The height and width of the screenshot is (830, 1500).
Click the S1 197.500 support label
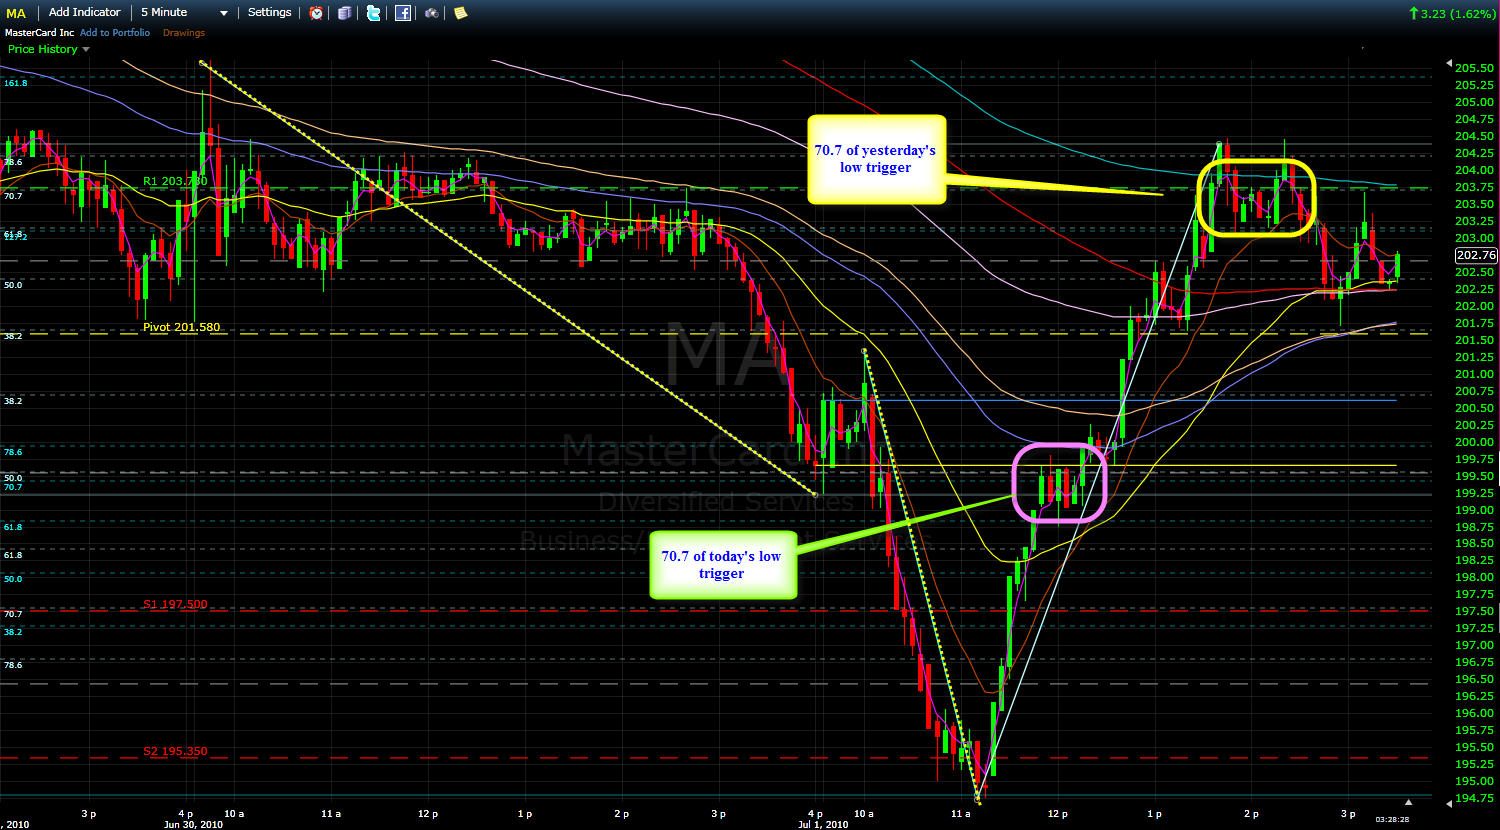[x=175, y=604]
